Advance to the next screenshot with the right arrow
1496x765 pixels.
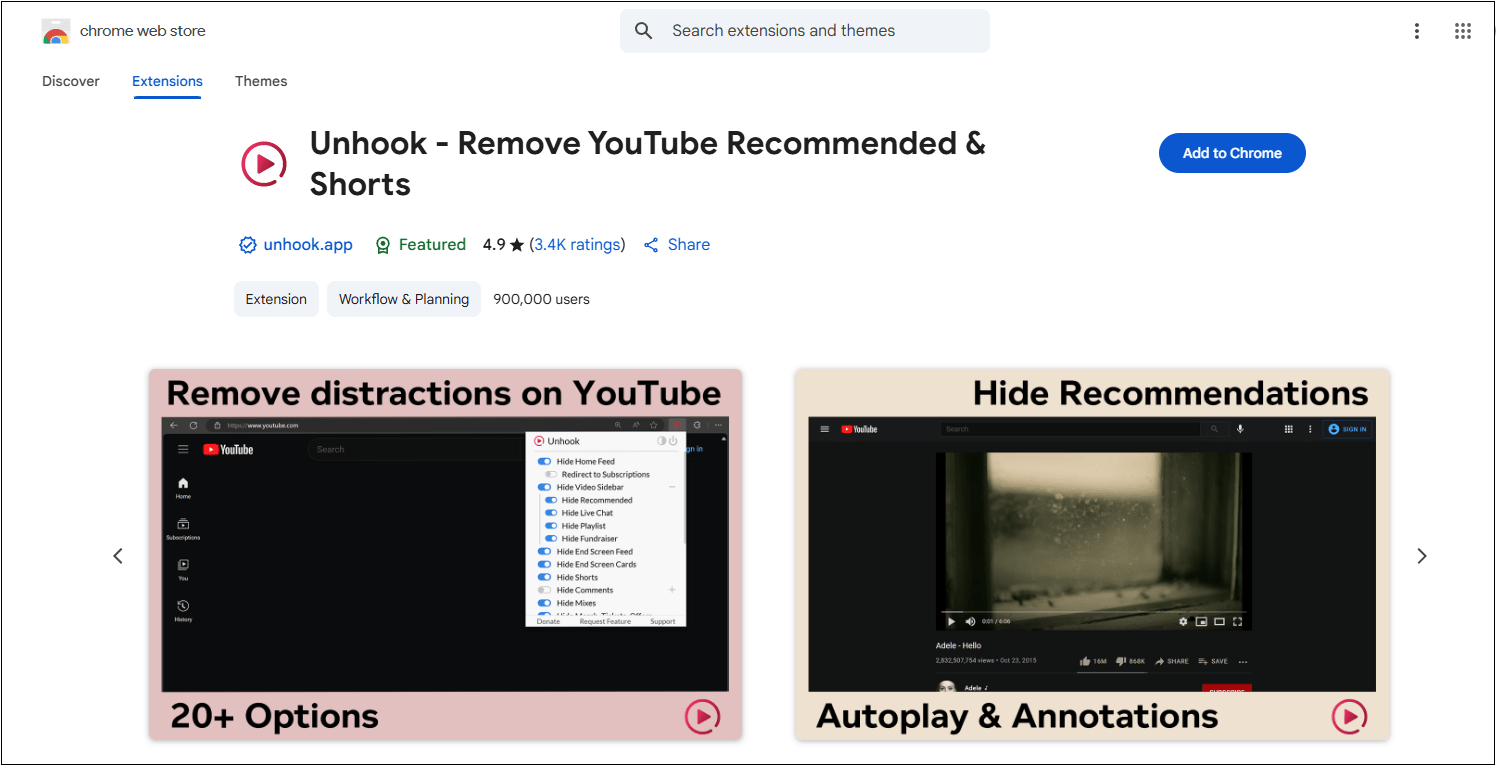click(1422, 556)
